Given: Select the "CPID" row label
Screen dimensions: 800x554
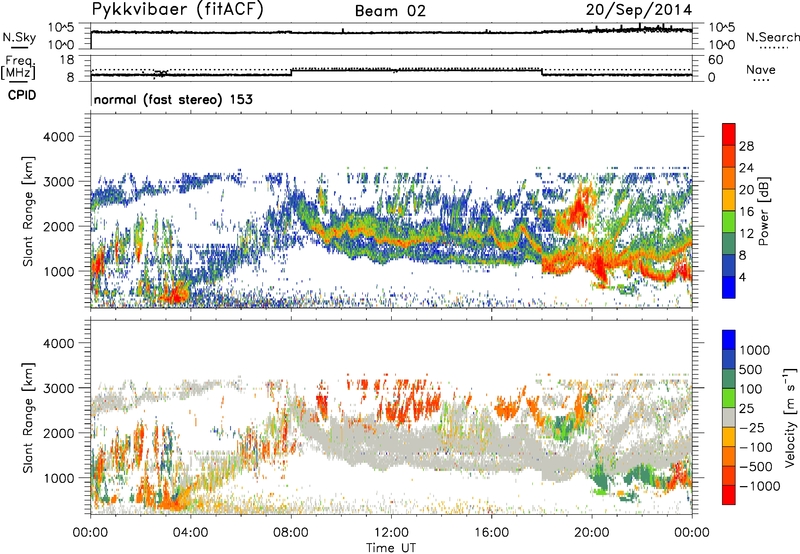Looking at the screenshot, I should click(x=22, y=95).
